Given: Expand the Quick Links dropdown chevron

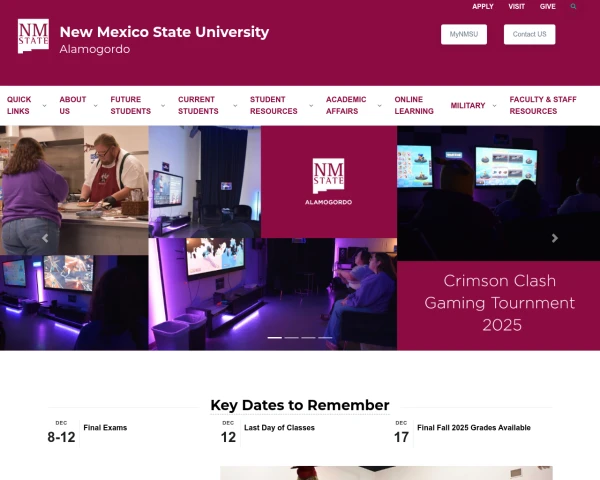Looking at the screenshot, I should click(x=44, y=106).
